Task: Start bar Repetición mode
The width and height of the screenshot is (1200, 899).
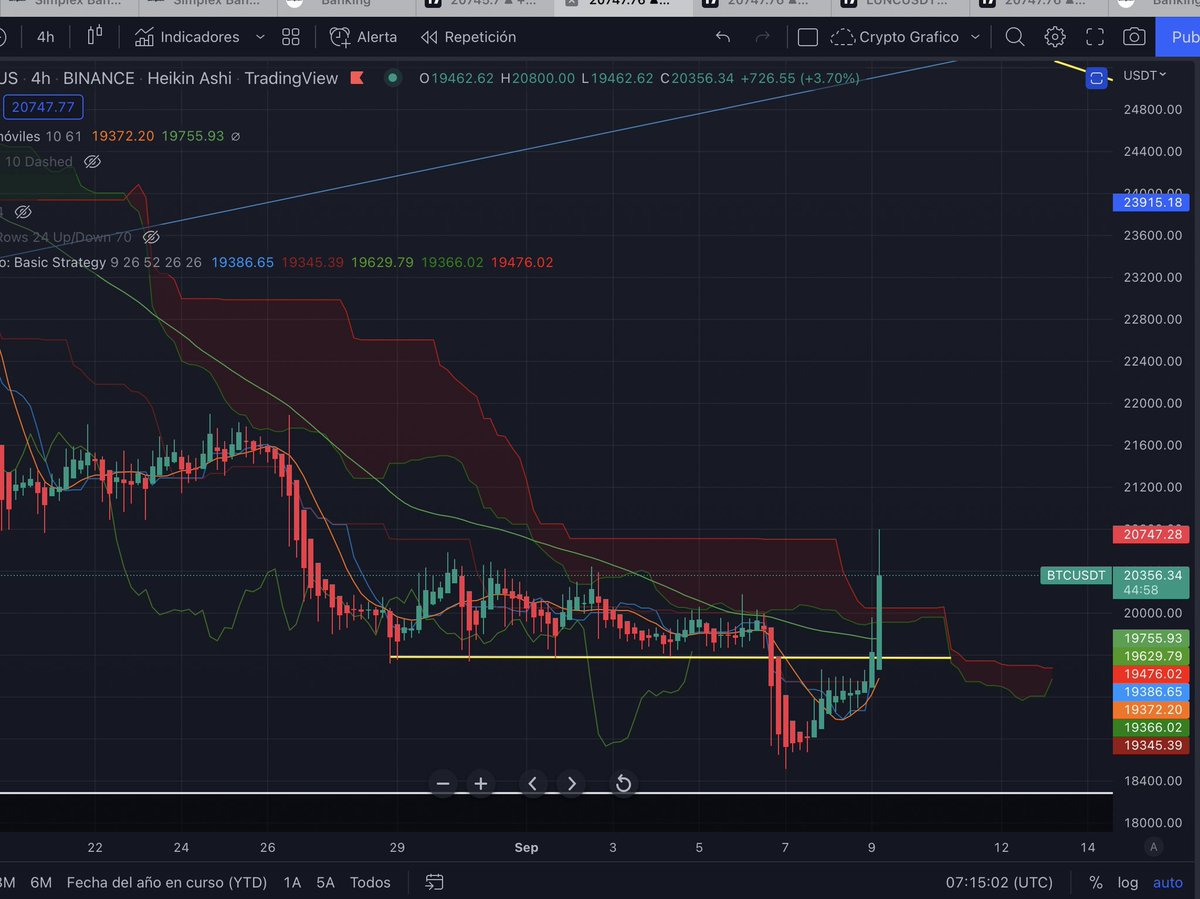Action: point(468,37)
